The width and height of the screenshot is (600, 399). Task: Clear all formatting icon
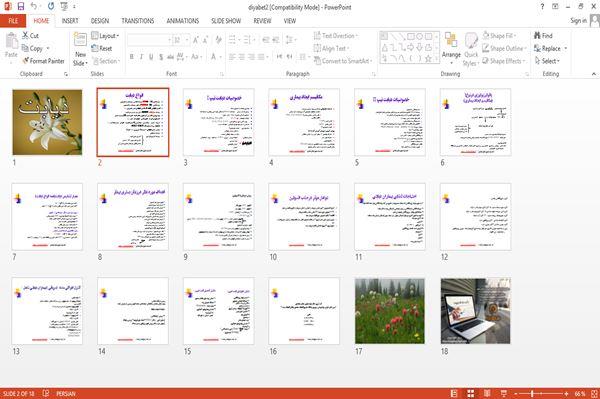coord(218,40)
